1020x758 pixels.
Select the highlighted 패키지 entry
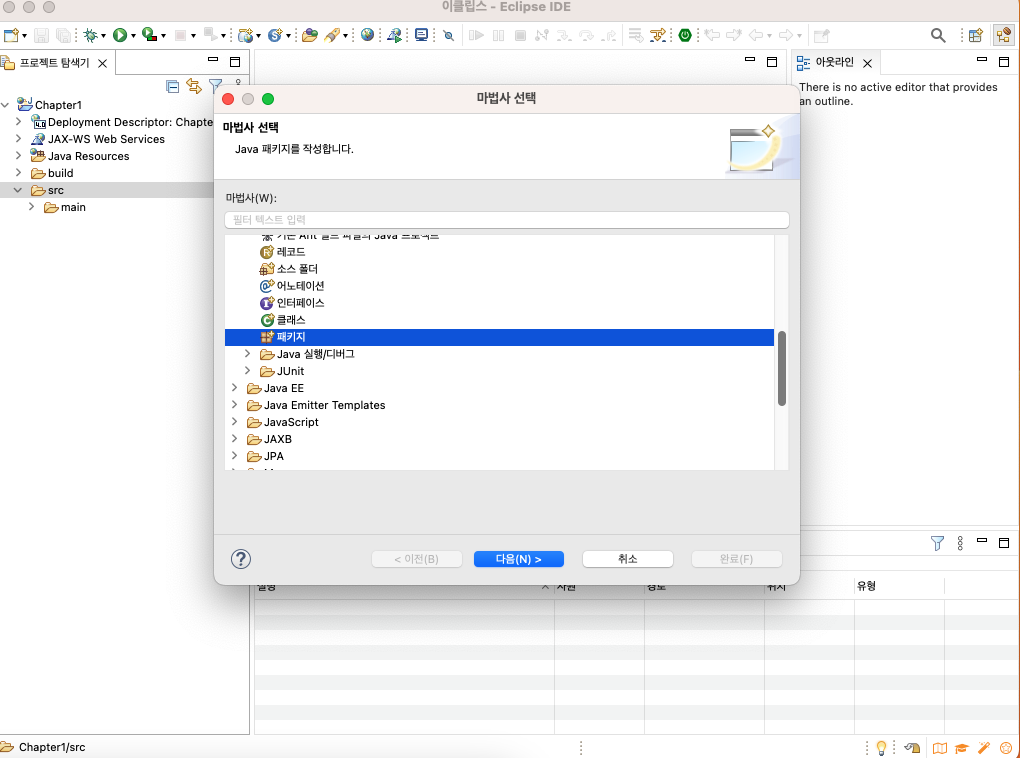click(499, 337)
